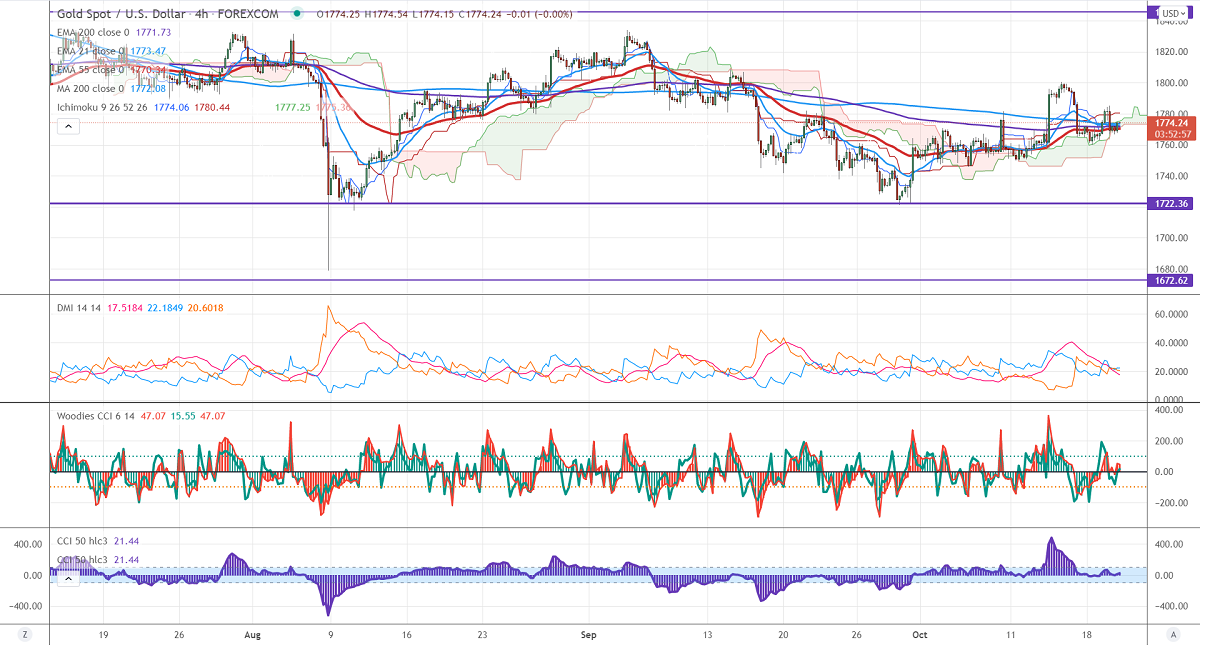Click the Oct date on time axis
Viewport: 1206px width, 648px height.
tap(918, 635)
